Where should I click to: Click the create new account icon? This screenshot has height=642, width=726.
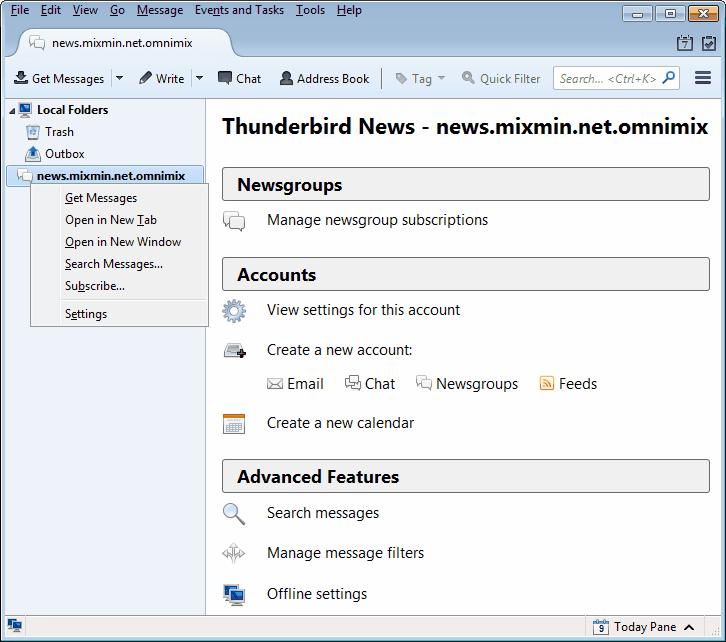click(x=235, y=350)
